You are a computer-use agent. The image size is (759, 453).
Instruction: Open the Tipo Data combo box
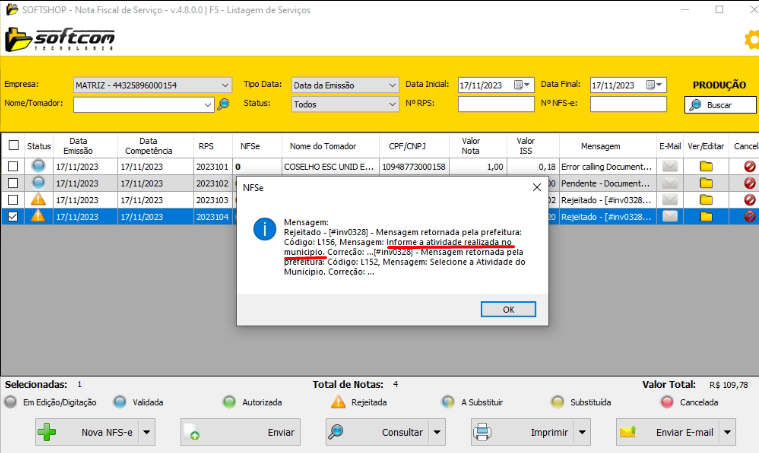coord(392,85)
